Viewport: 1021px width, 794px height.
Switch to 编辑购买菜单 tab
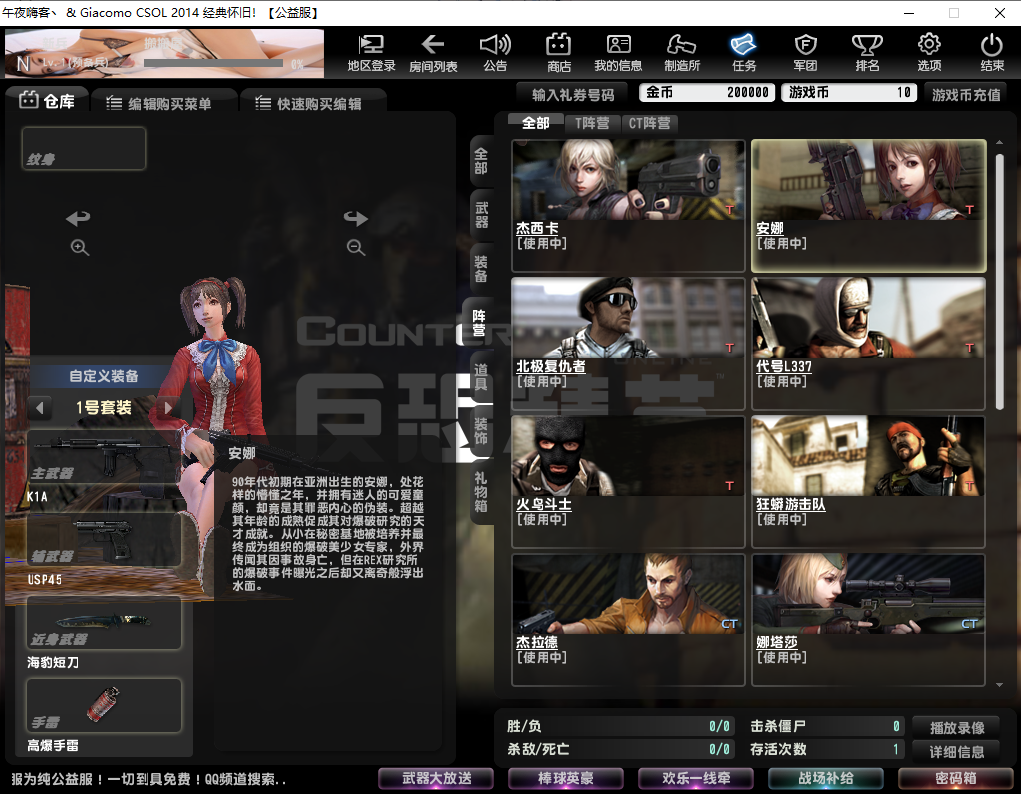160,103
